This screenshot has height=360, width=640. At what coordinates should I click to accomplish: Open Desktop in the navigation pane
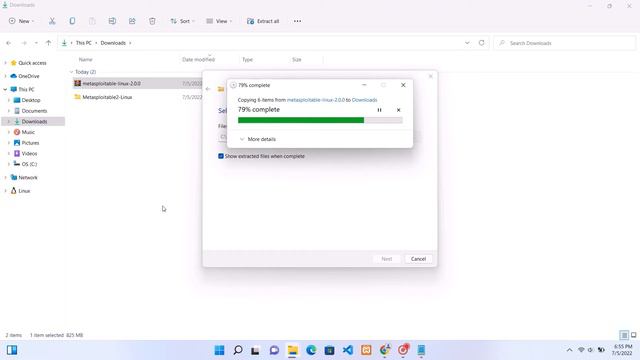[31, 100]
